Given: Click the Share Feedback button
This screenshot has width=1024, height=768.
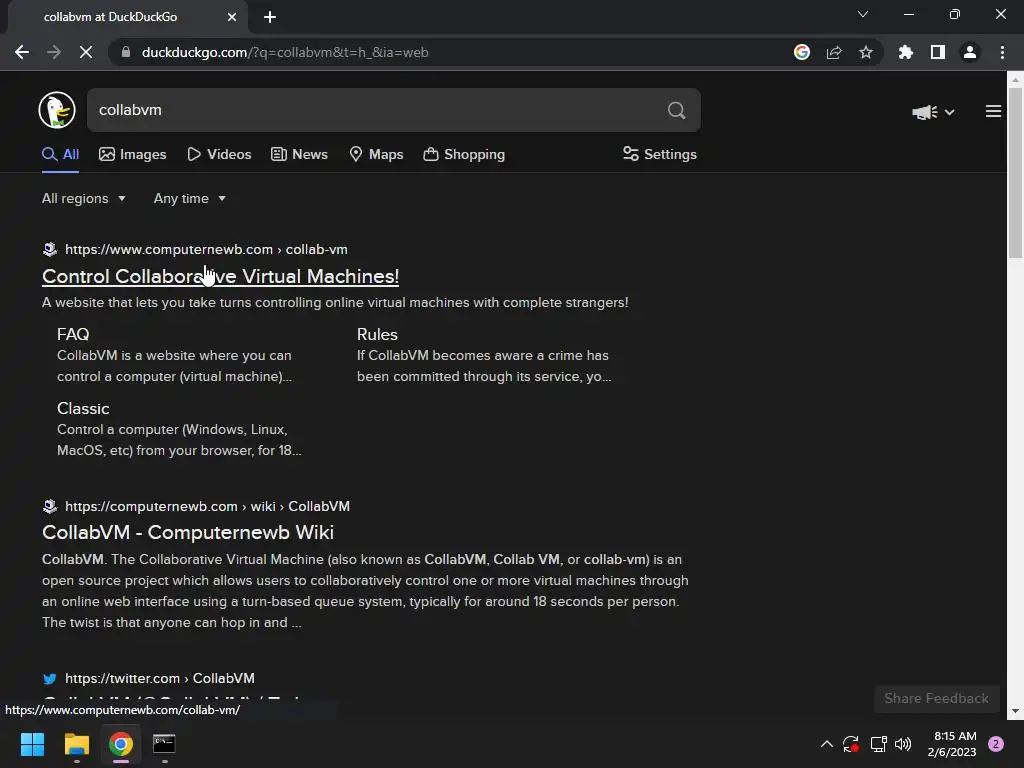Looking at the screenshot, I should click(x=936, y=699).
